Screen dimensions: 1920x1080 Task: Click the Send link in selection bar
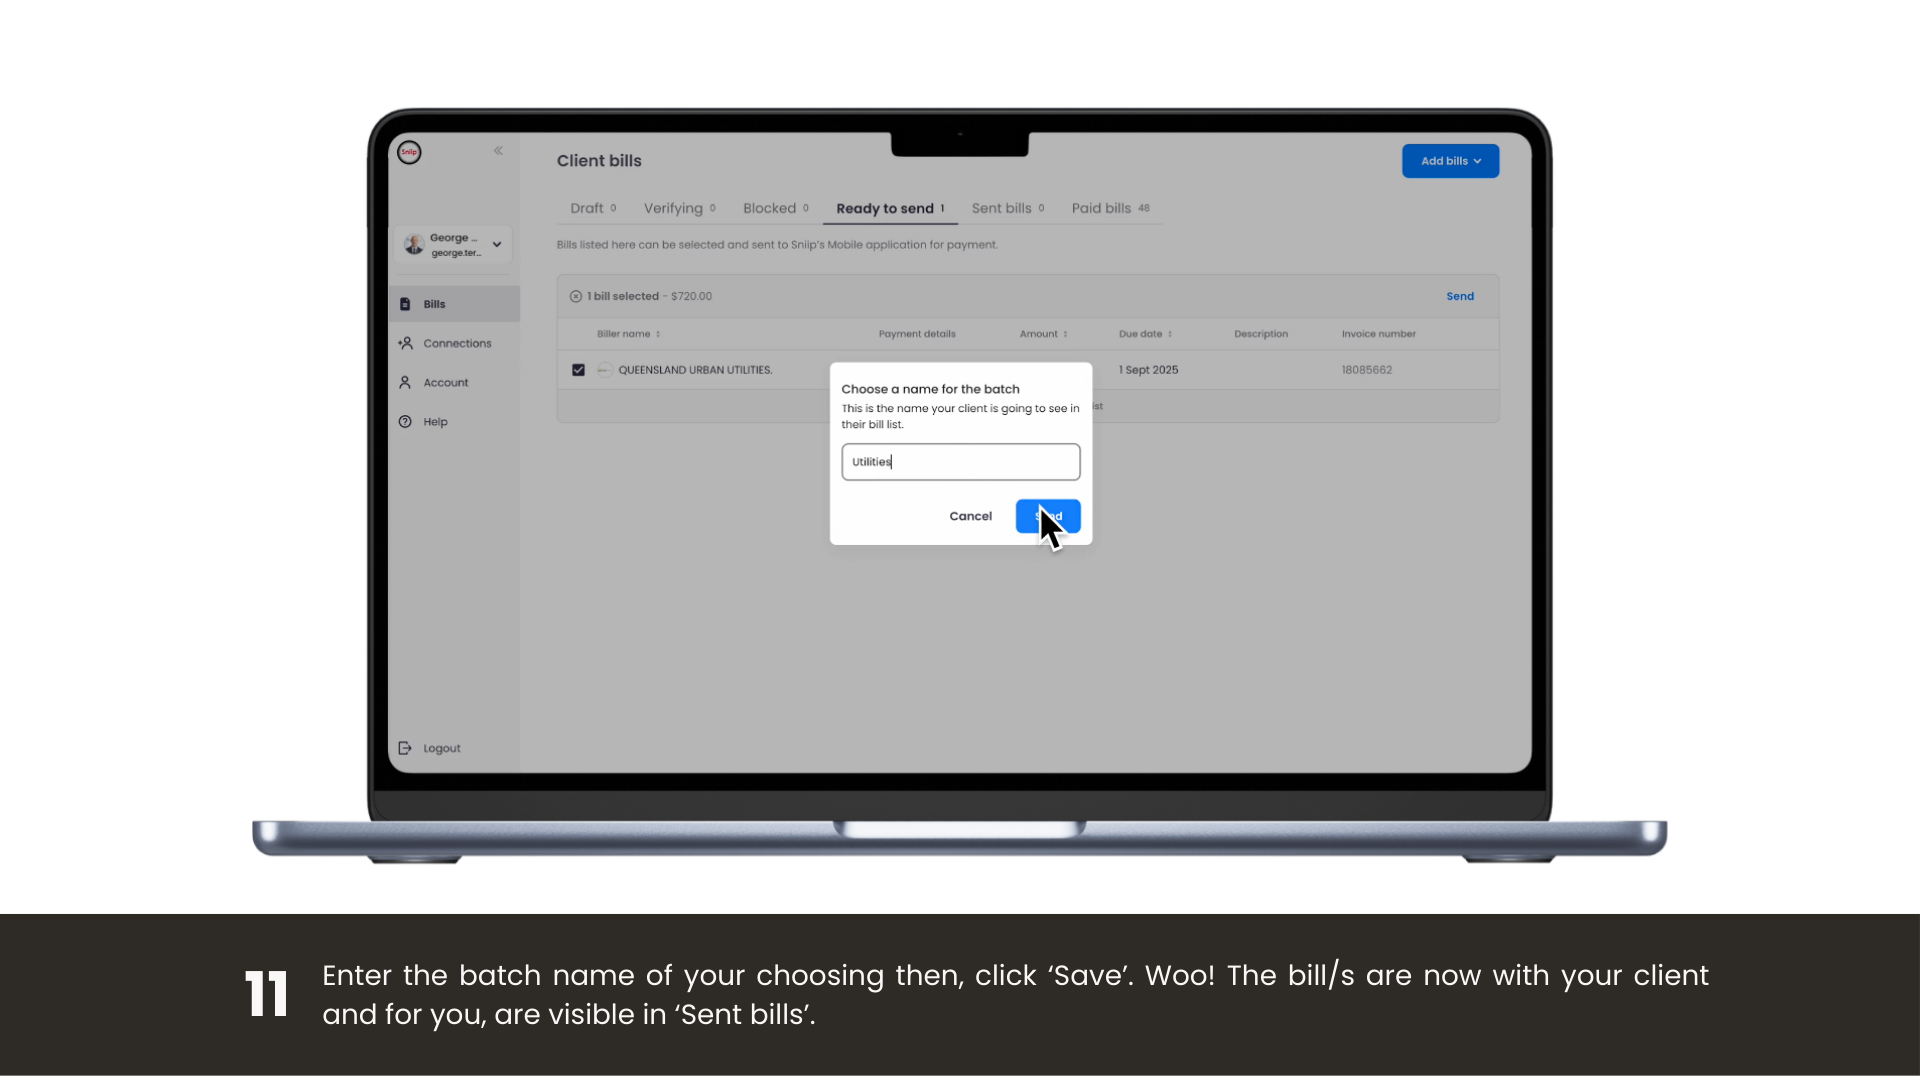1460,296
